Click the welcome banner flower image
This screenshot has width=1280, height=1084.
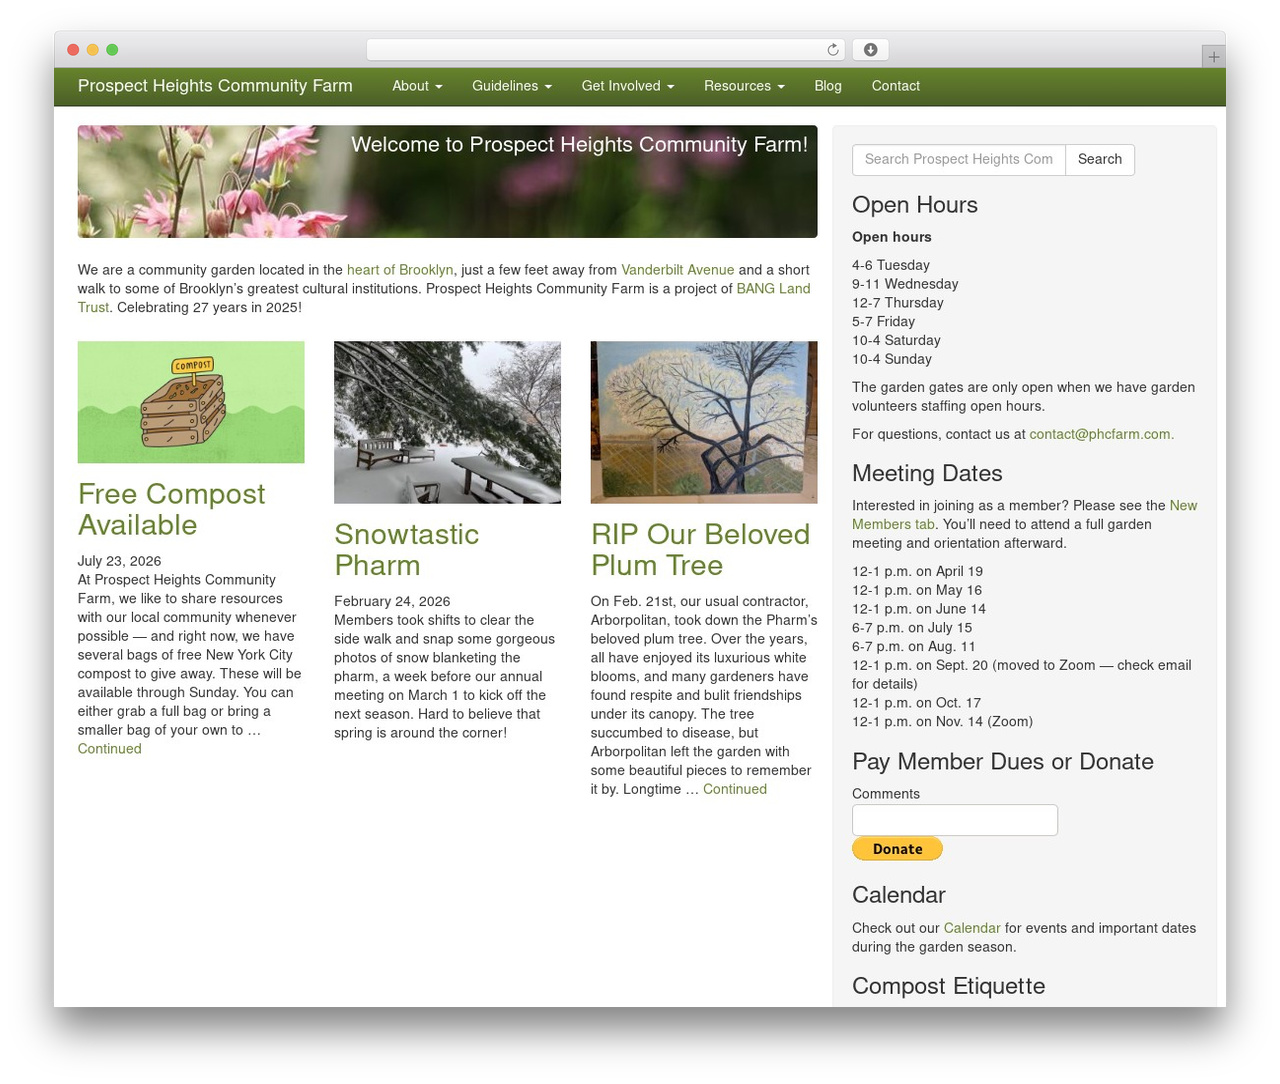click(x=447, y=181)
